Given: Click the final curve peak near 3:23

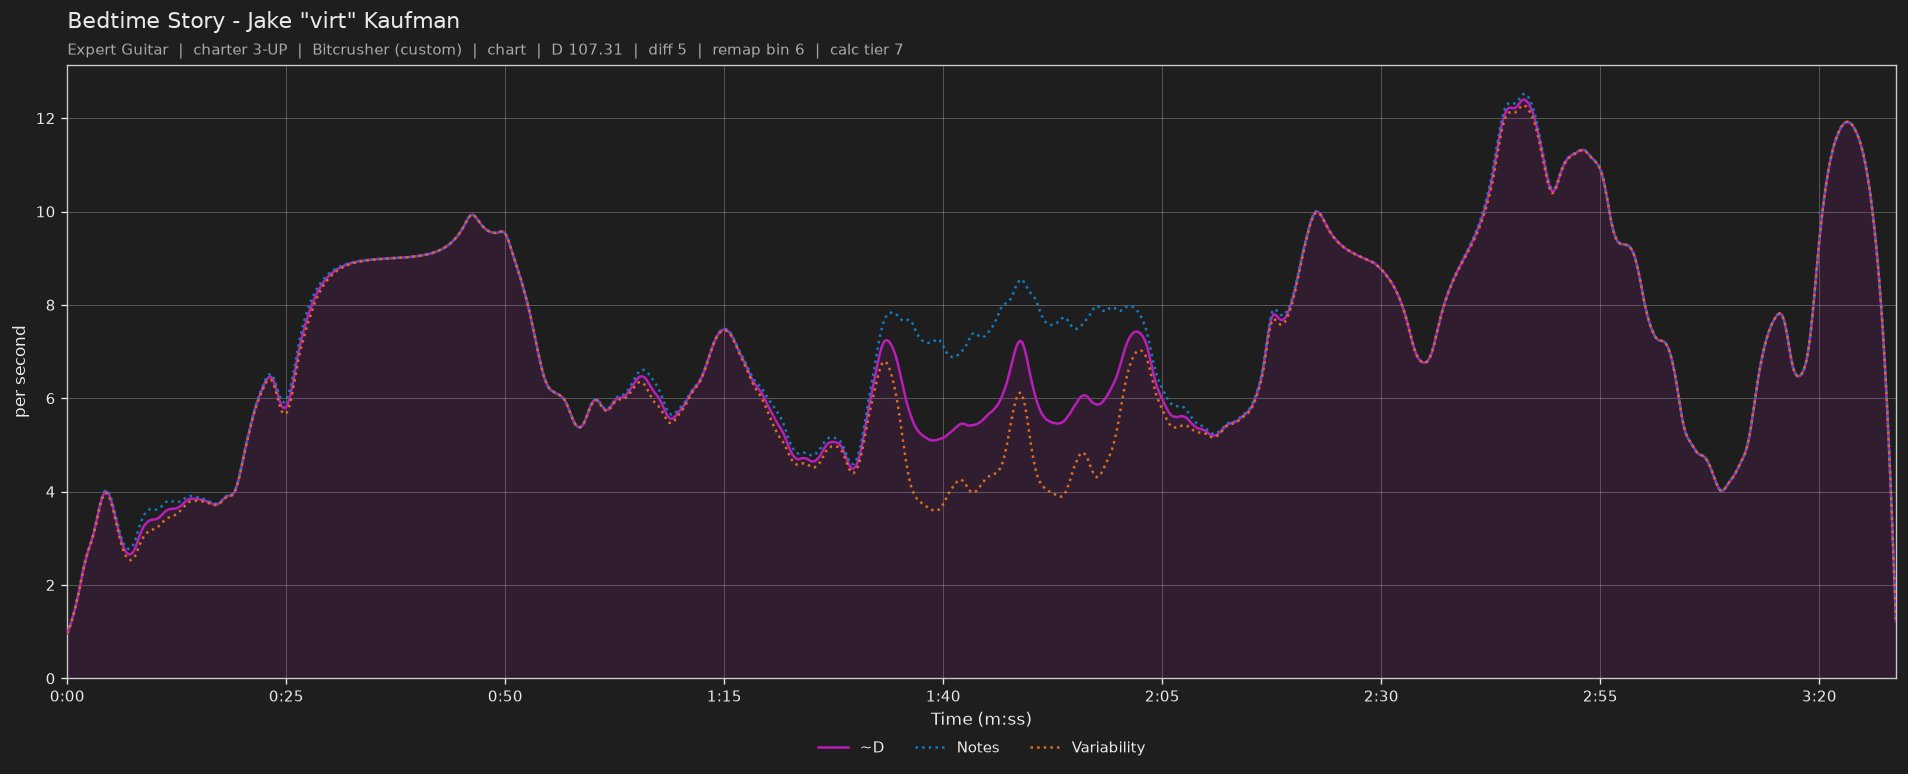Looking at the screenshot, I should [1846, 122].
